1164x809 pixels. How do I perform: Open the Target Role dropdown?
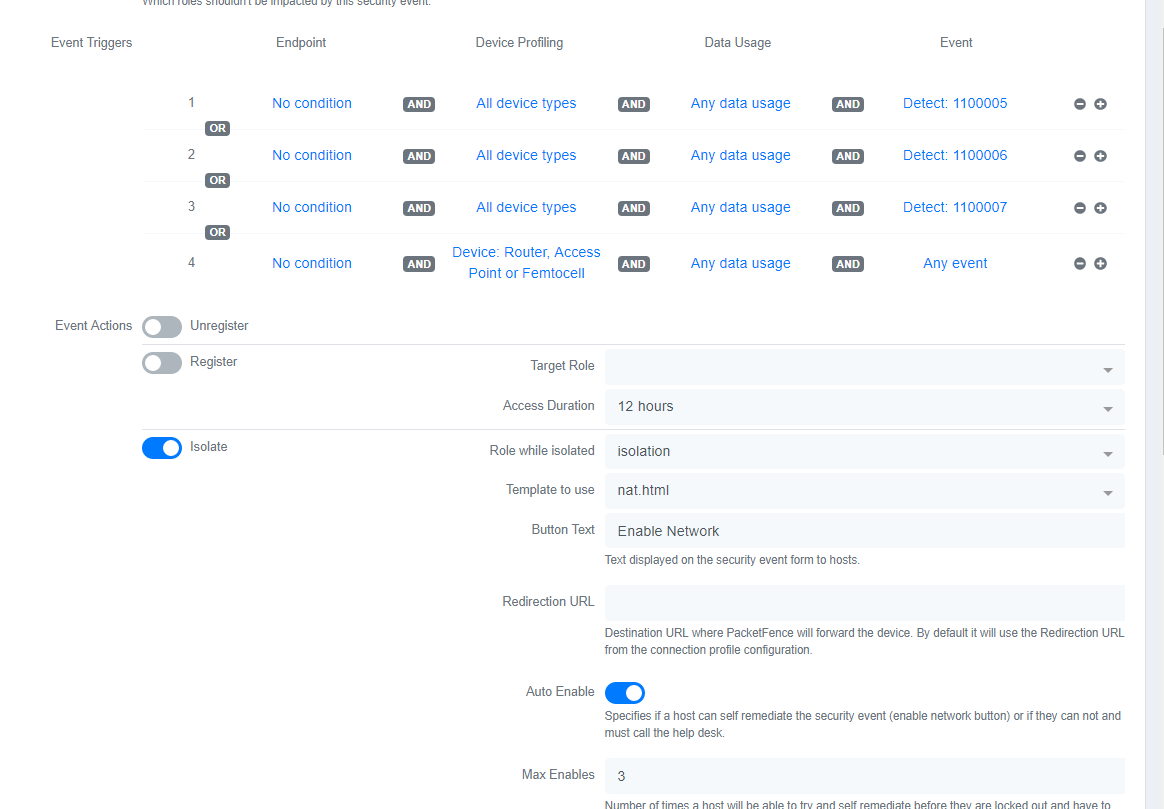[x=864, y=367]
